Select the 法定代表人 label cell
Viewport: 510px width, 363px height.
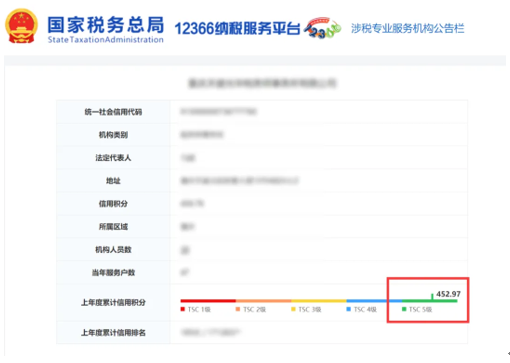(113, 158)
